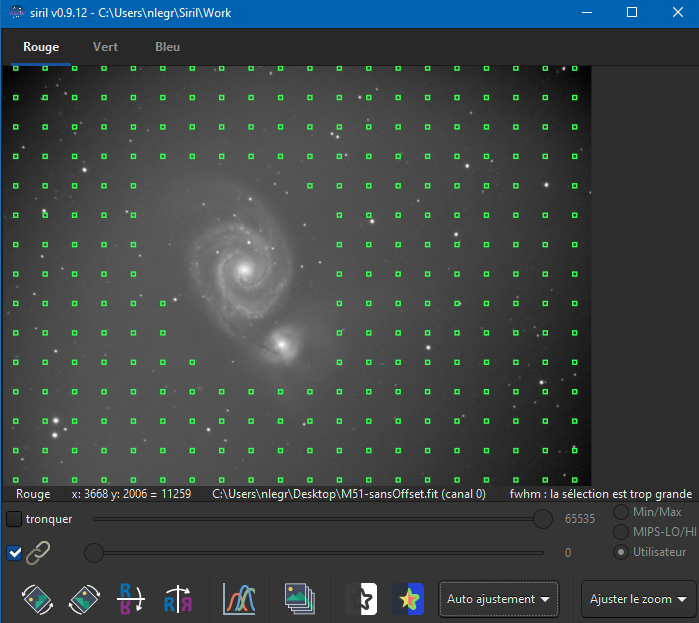Toggle the negative view star icon
The image size is (699, 623).
pos(362,599)
